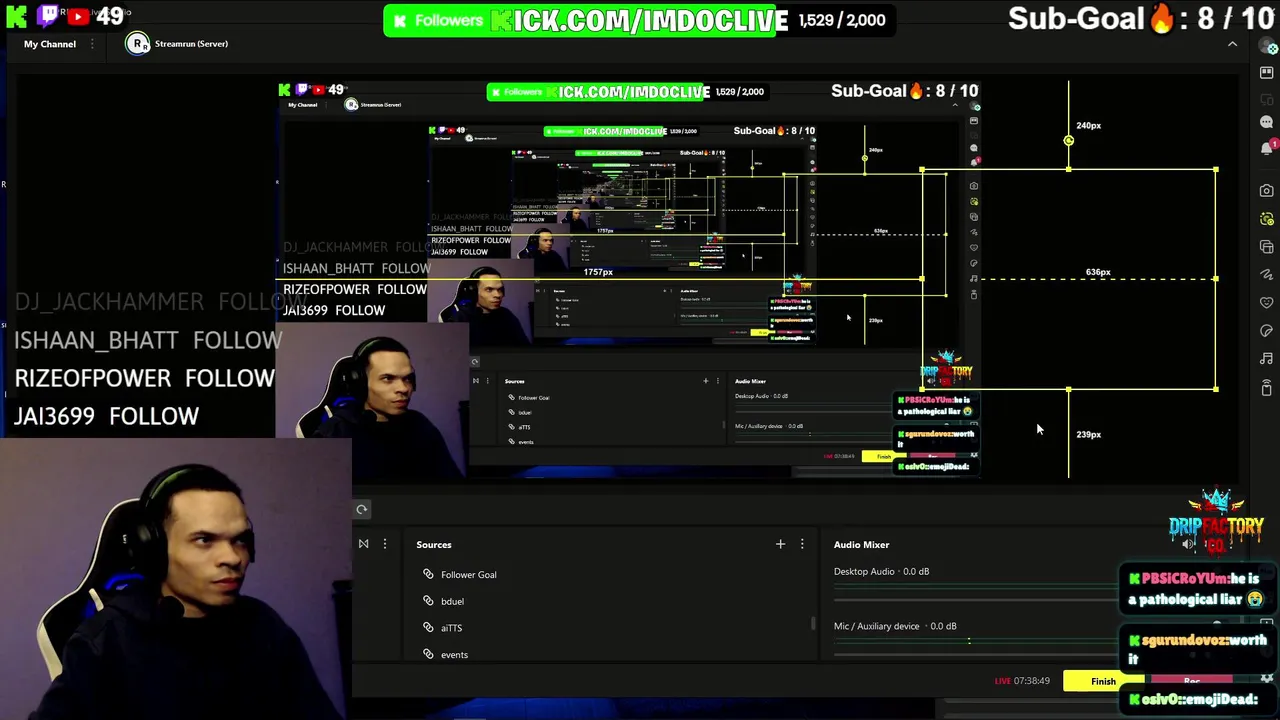This screenshot has height=720, width=1280.
Task: Click the circular rotation handle above selection
Action: 1068,141
